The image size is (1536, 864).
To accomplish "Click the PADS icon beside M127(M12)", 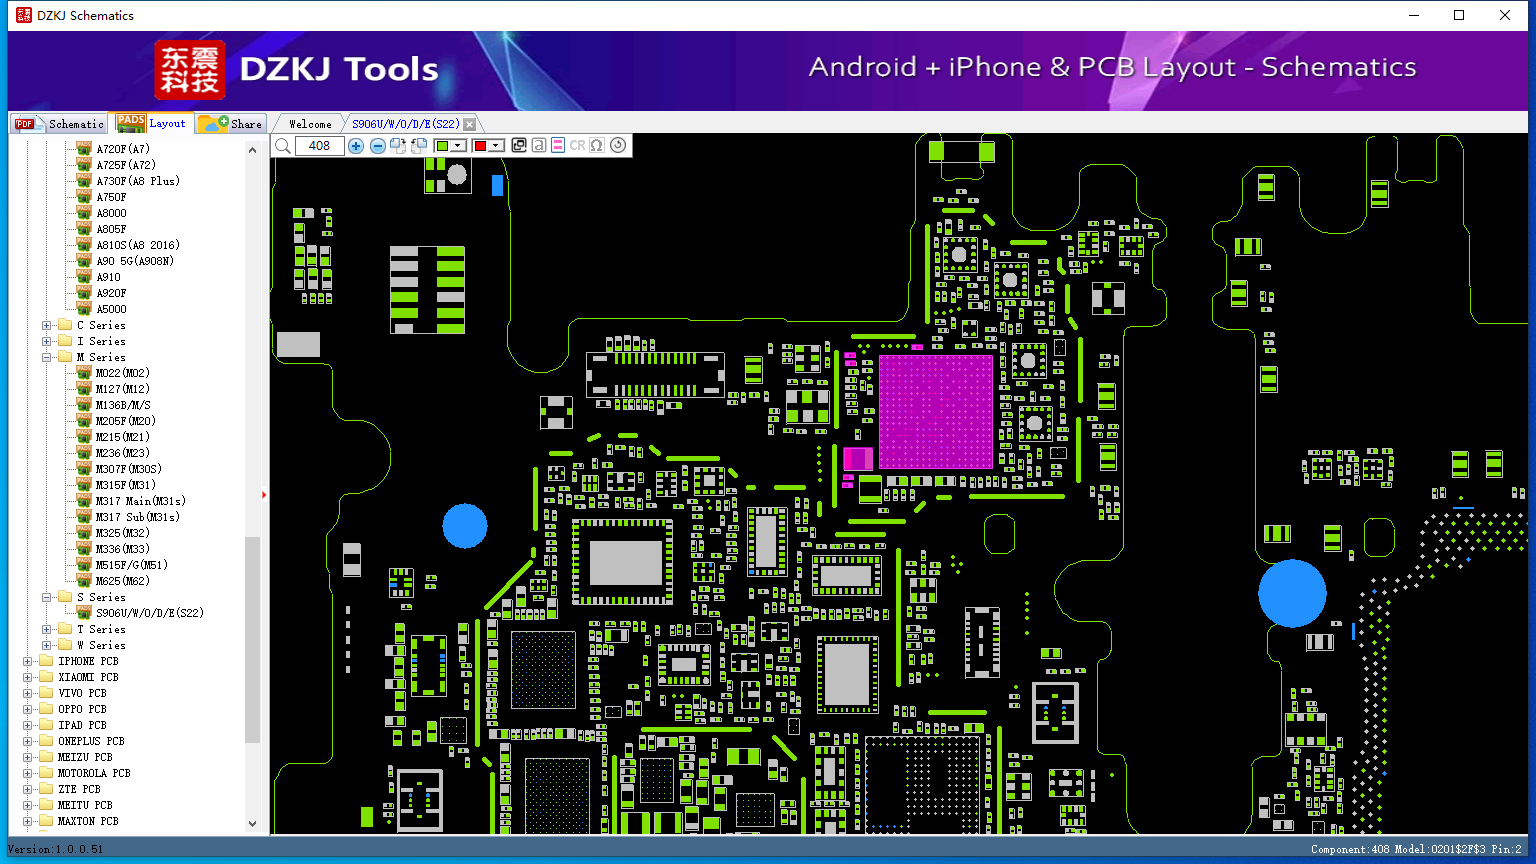I will pos(84,389).
